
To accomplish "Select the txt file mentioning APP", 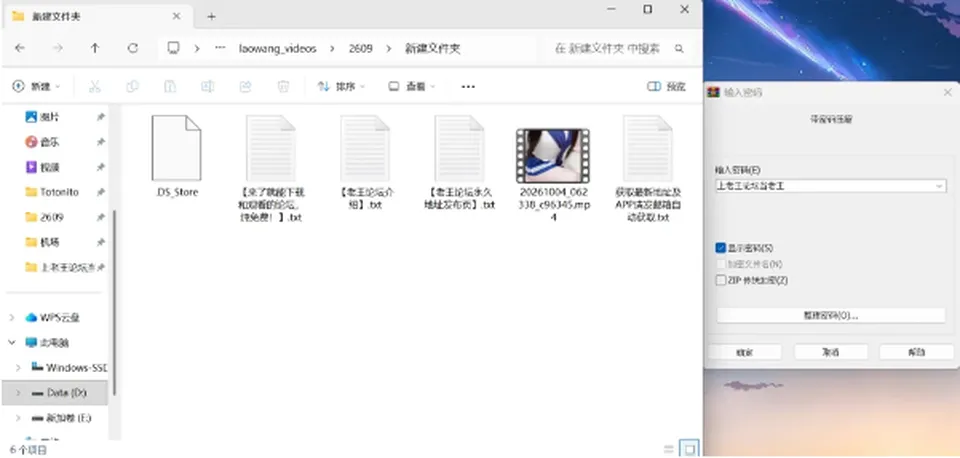I will pos(648,168).
